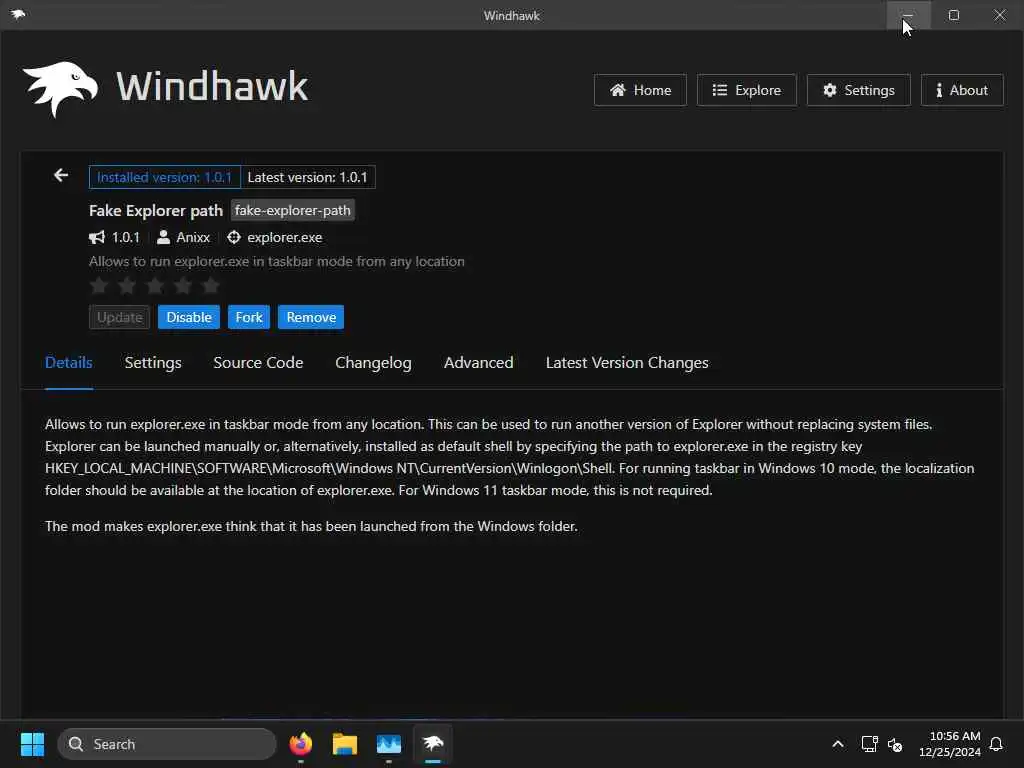View the Latest Version Changes tab
This screenshot has width=1024, height=768.
click(627, 362)
